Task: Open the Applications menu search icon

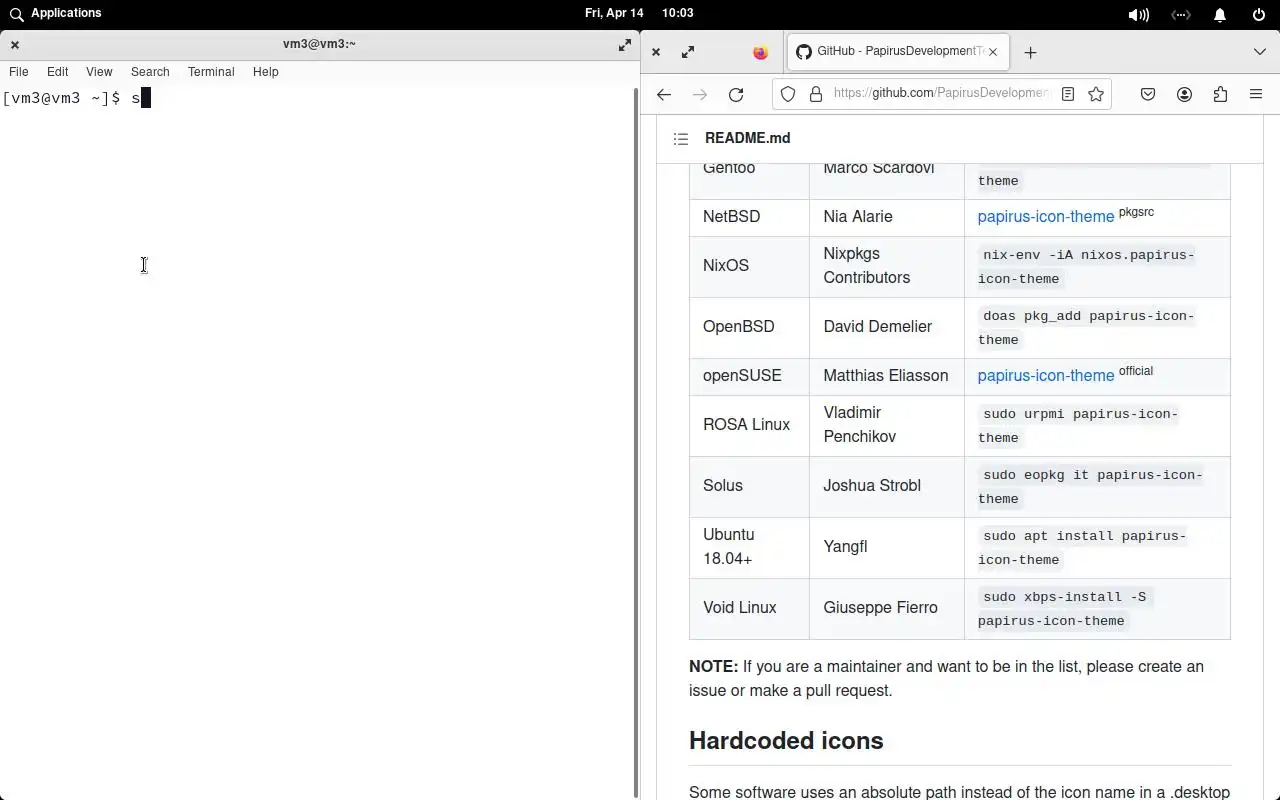Action: (16, 14)
